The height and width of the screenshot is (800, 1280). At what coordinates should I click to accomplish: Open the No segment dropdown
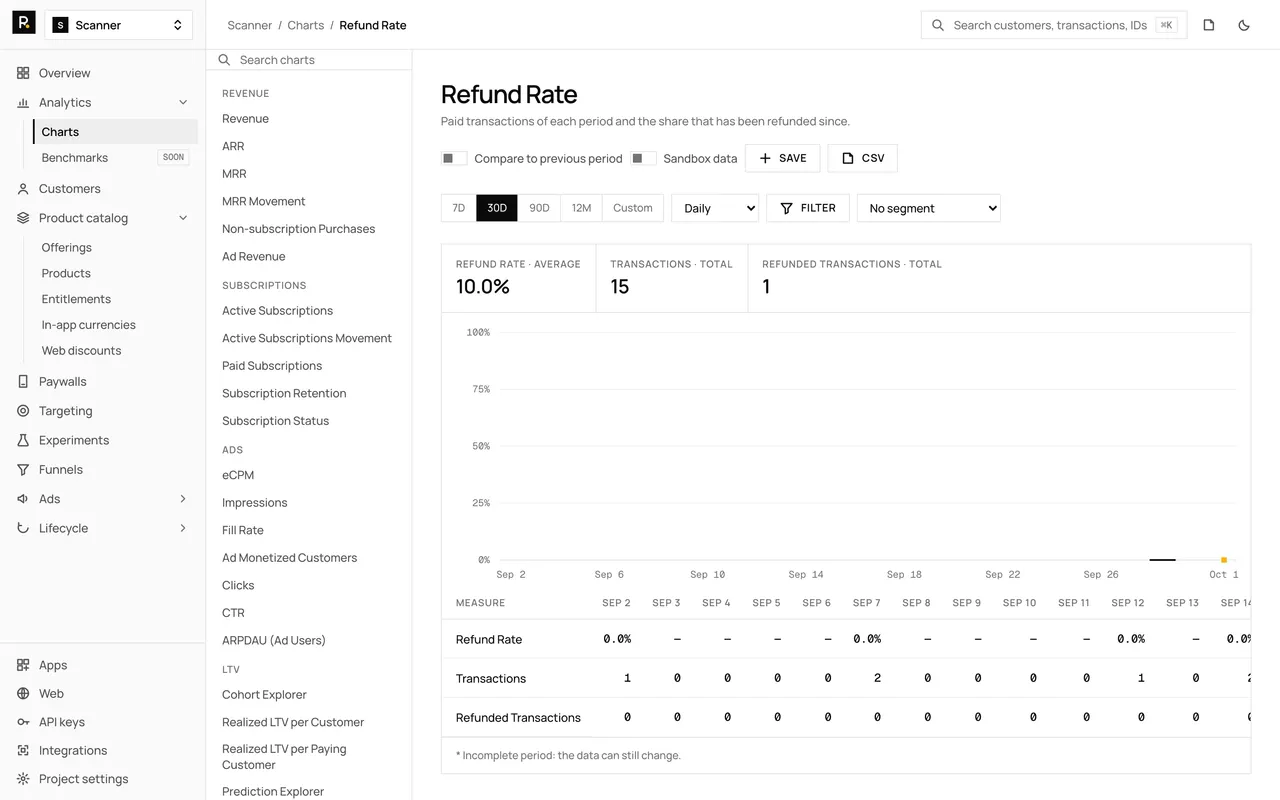(929, 208)
